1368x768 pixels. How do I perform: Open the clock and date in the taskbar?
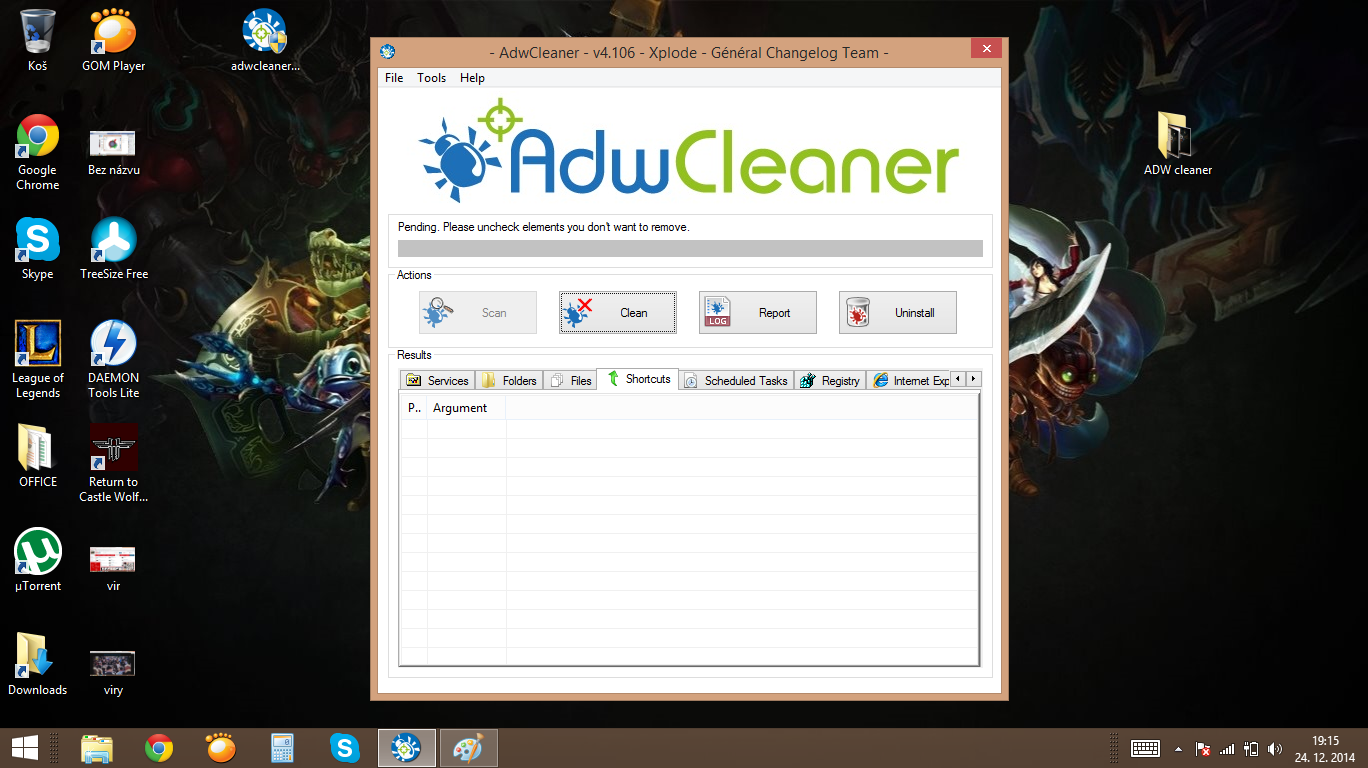(x=1324, y=748)
